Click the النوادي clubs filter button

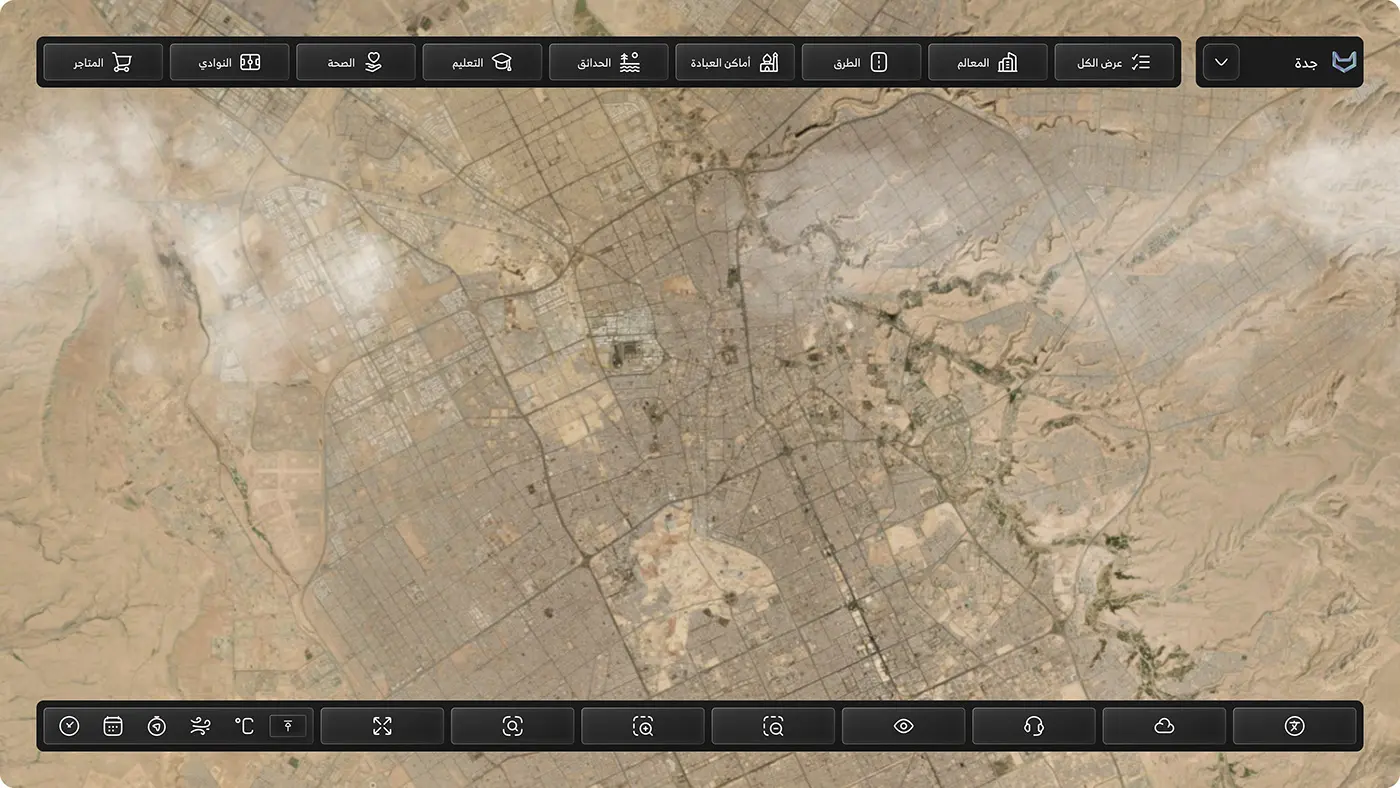(230, 62)
